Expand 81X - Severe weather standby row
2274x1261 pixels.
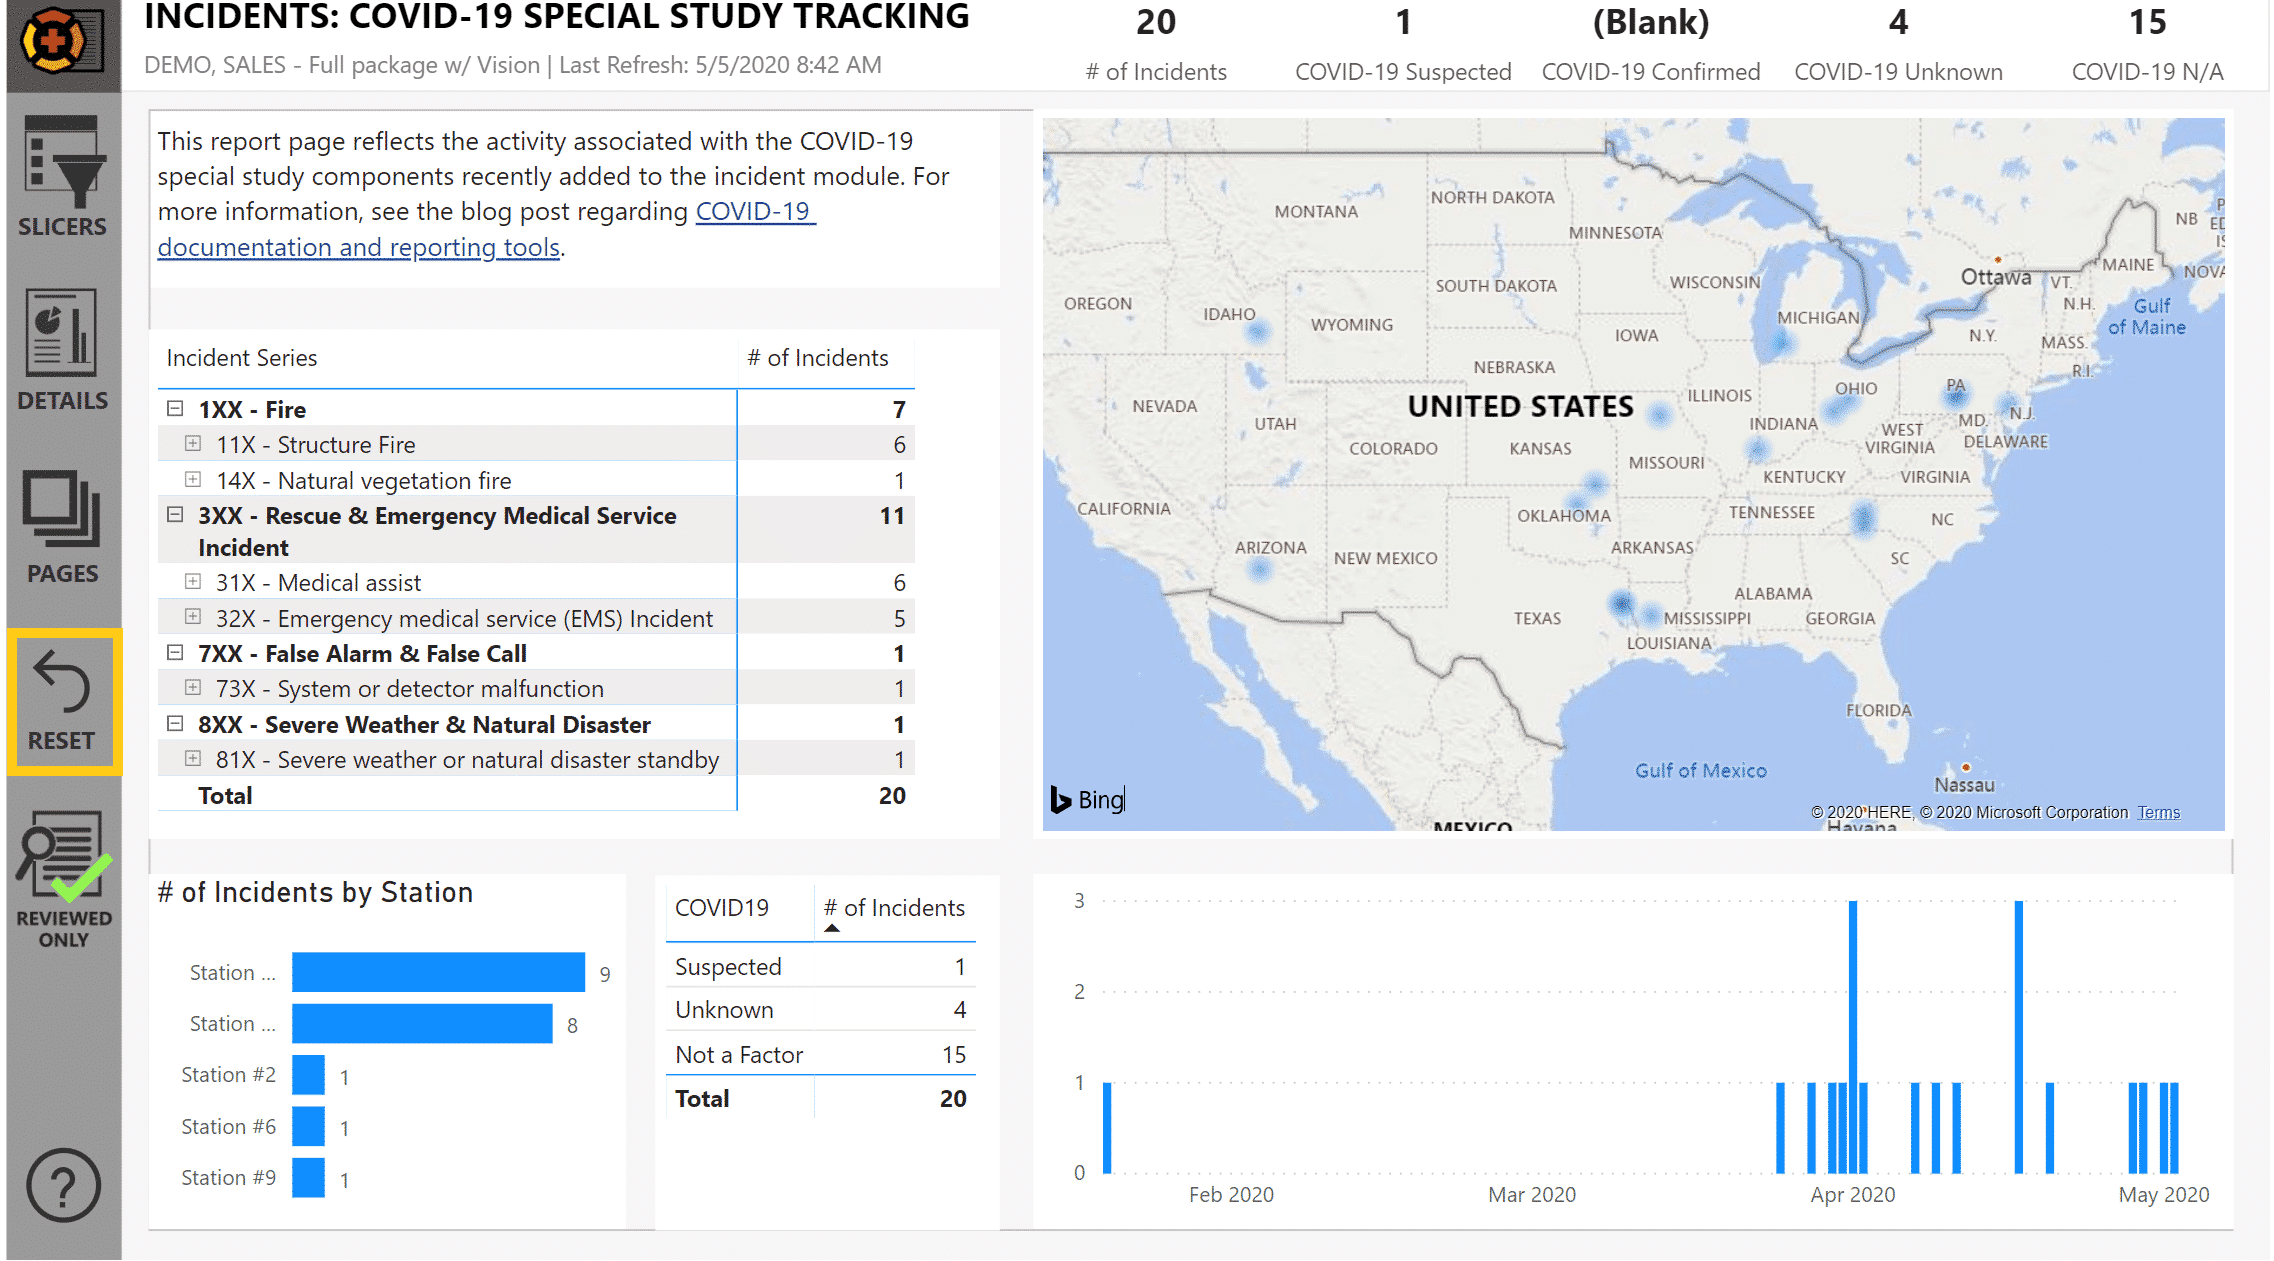(x=193, y=759)
